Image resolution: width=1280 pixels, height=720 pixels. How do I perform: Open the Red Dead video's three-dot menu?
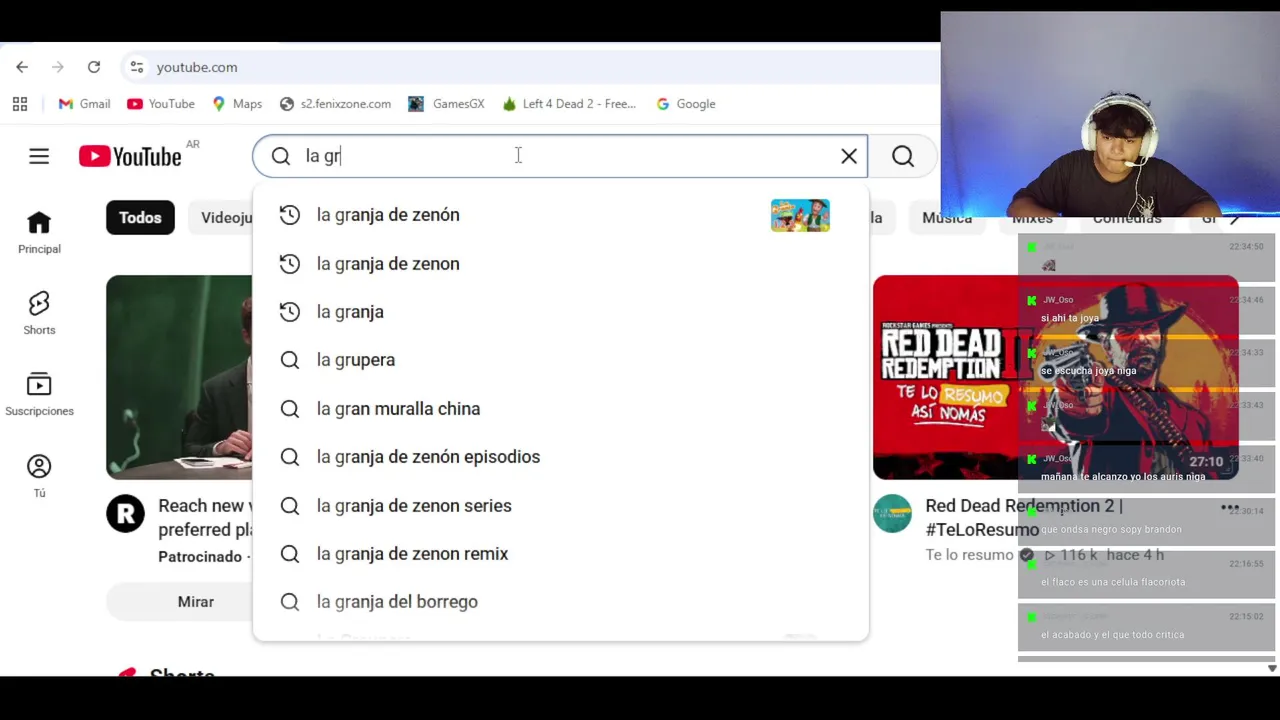pyautogui.click(x=1229, y=508)
